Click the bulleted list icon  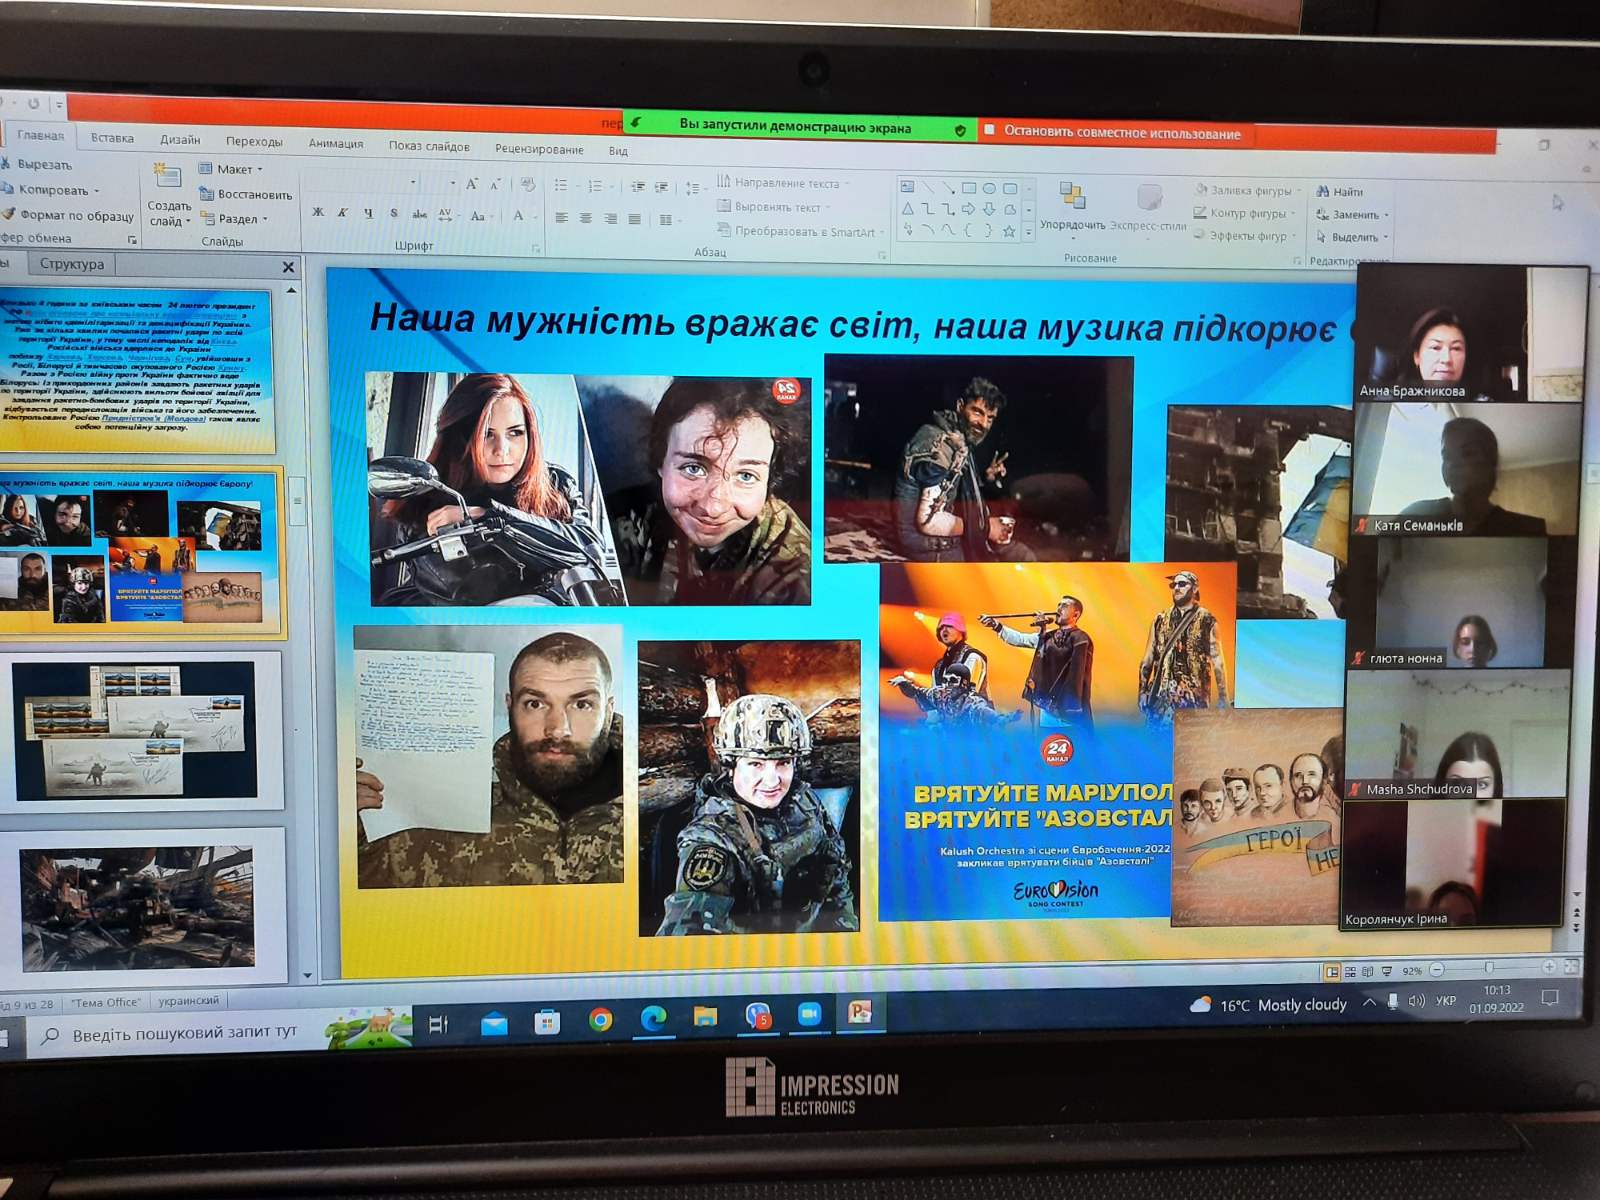pyautogui.click(x=561, y=186)
